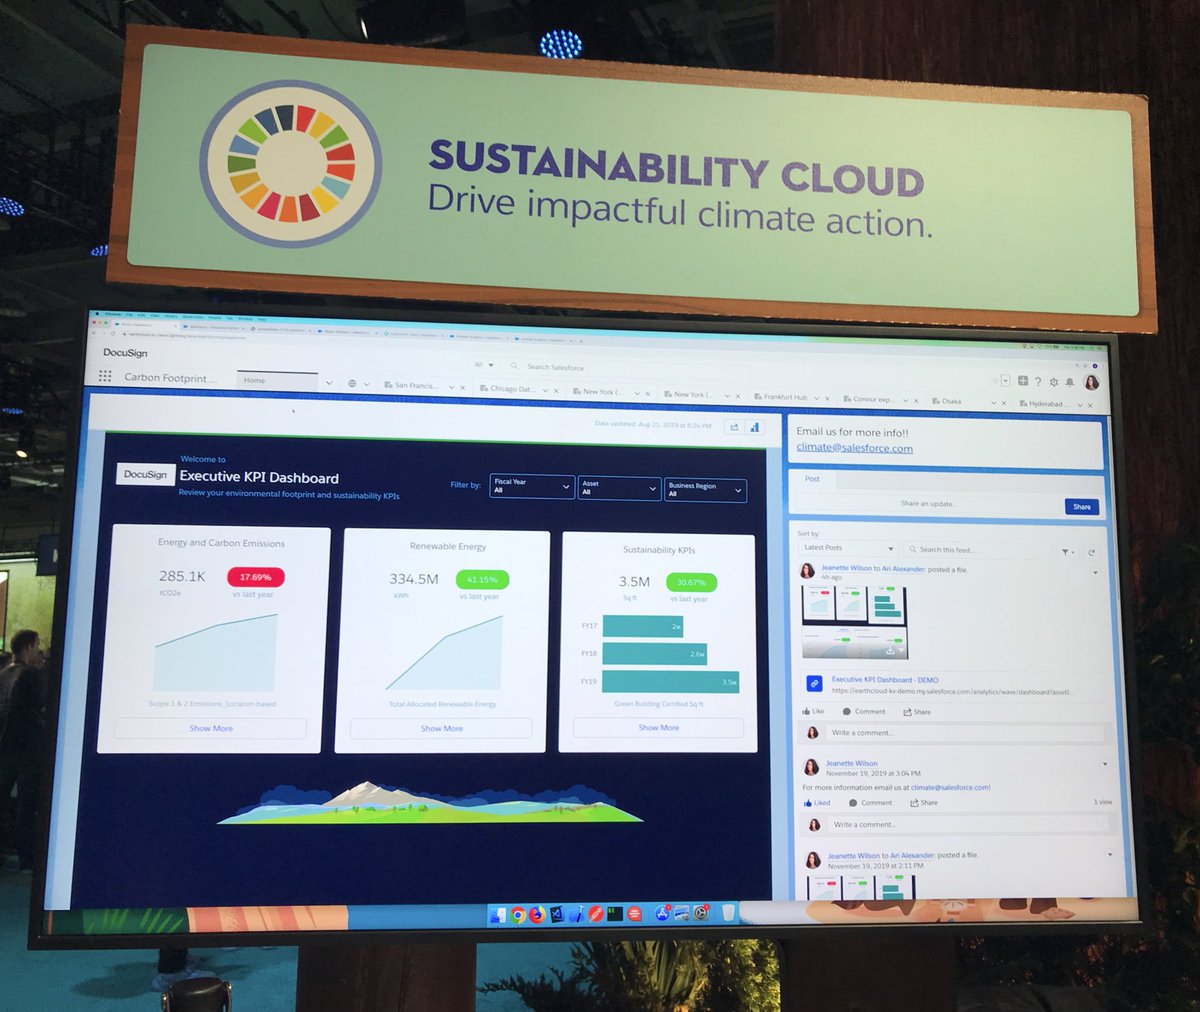Unlike the November 19 3:04 PM post
1200x1012 pixels.
coord(817,802)
